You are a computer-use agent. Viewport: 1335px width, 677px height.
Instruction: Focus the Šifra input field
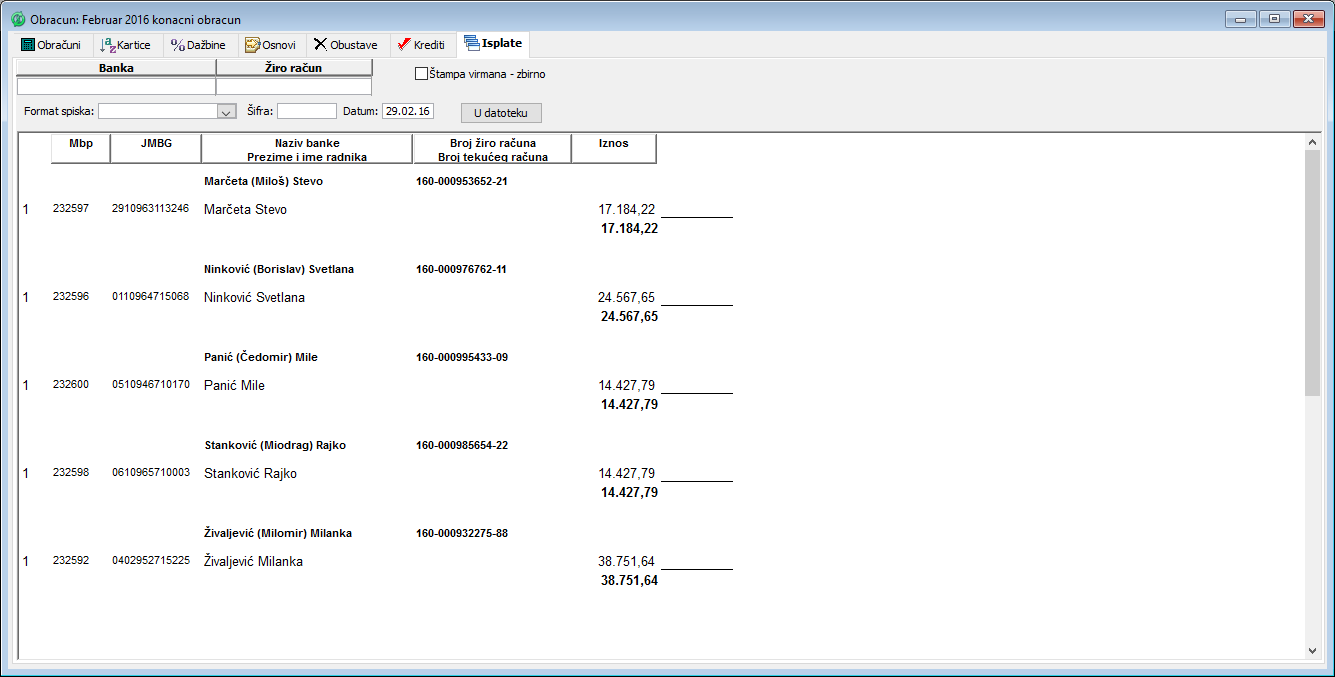pos(306,111)
